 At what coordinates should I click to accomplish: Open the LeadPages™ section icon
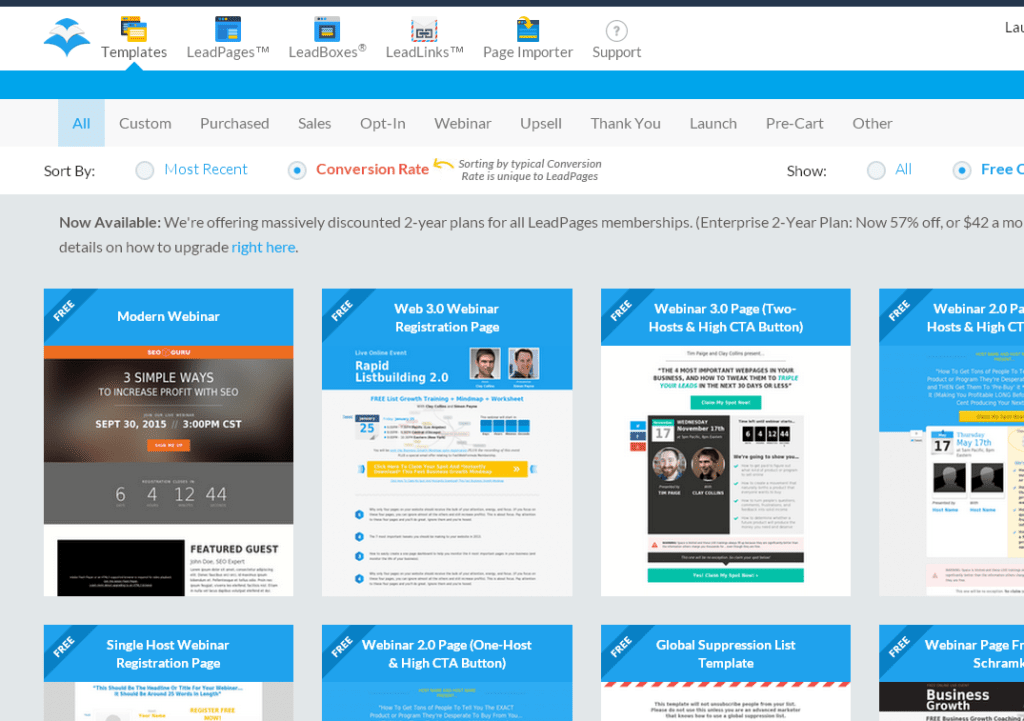[227, 29]
